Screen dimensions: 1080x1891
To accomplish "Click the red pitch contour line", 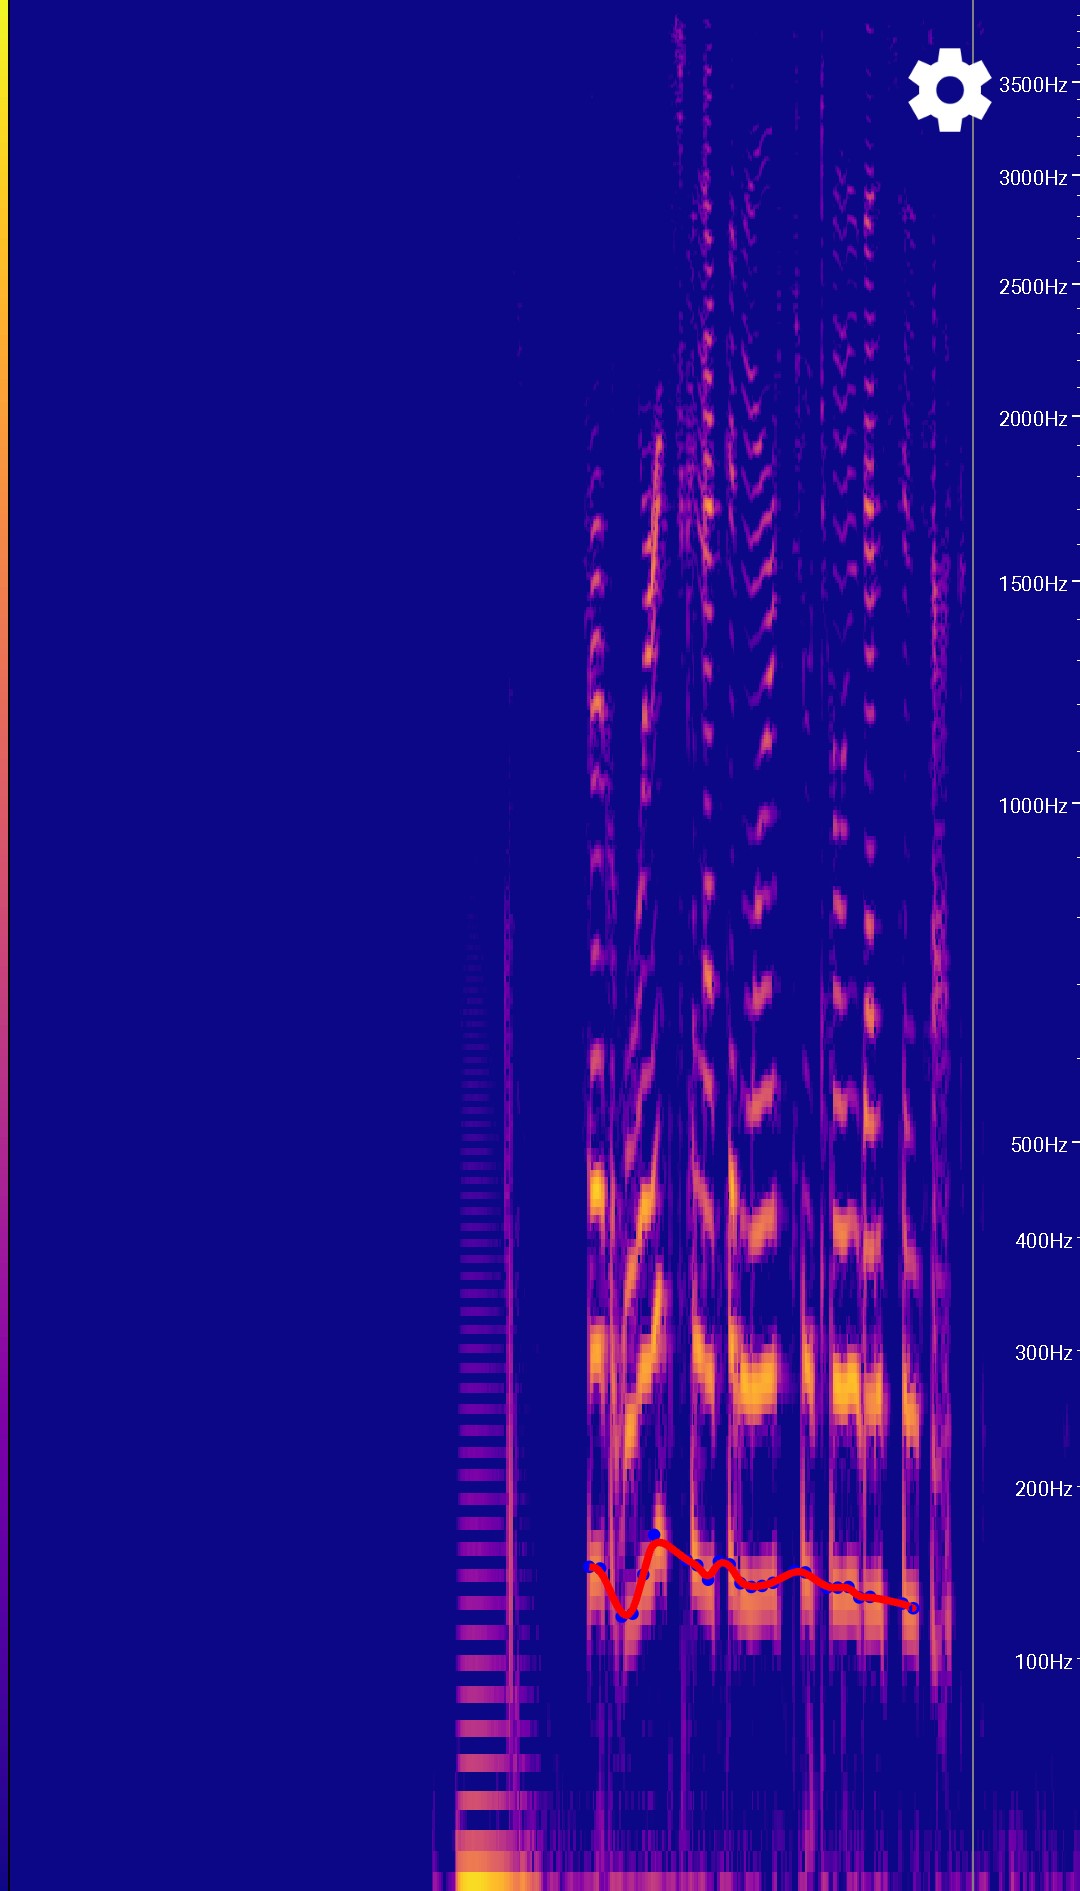I will coord(750,1585).
